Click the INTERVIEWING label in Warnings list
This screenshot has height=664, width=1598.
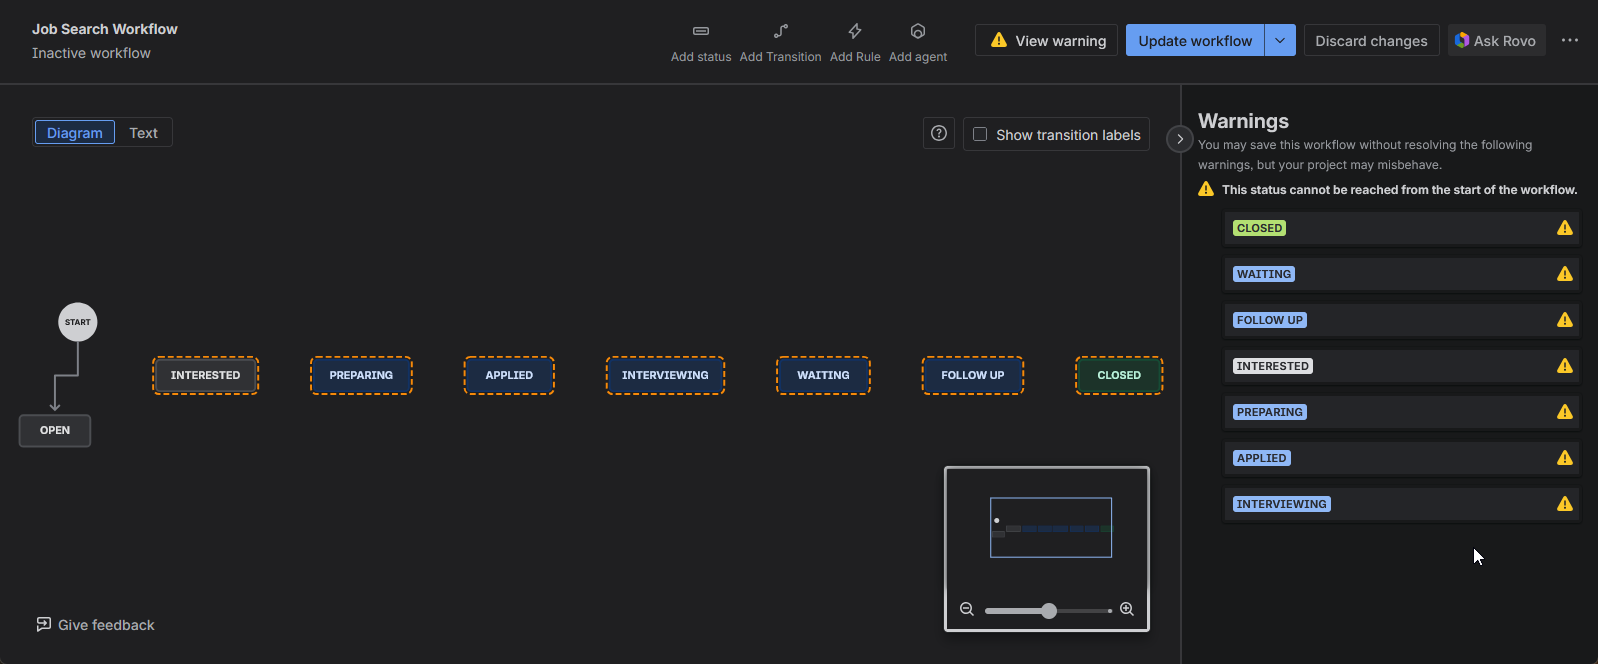(x=1281, y=504)
